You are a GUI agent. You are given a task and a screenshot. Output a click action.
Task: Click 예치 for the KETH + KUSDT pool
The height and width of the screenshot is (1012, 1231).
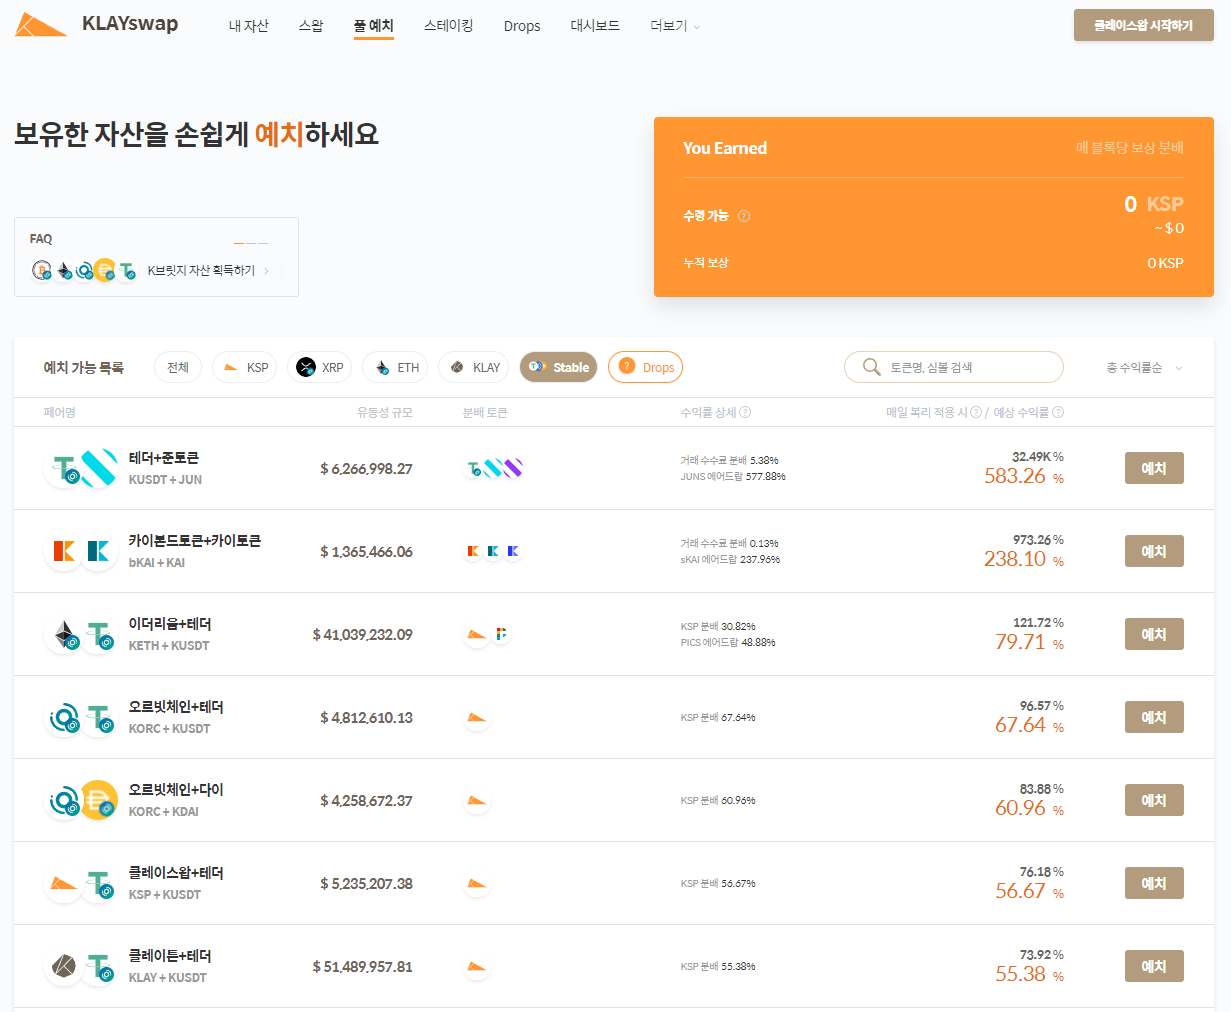click(x=1154, y=634)
